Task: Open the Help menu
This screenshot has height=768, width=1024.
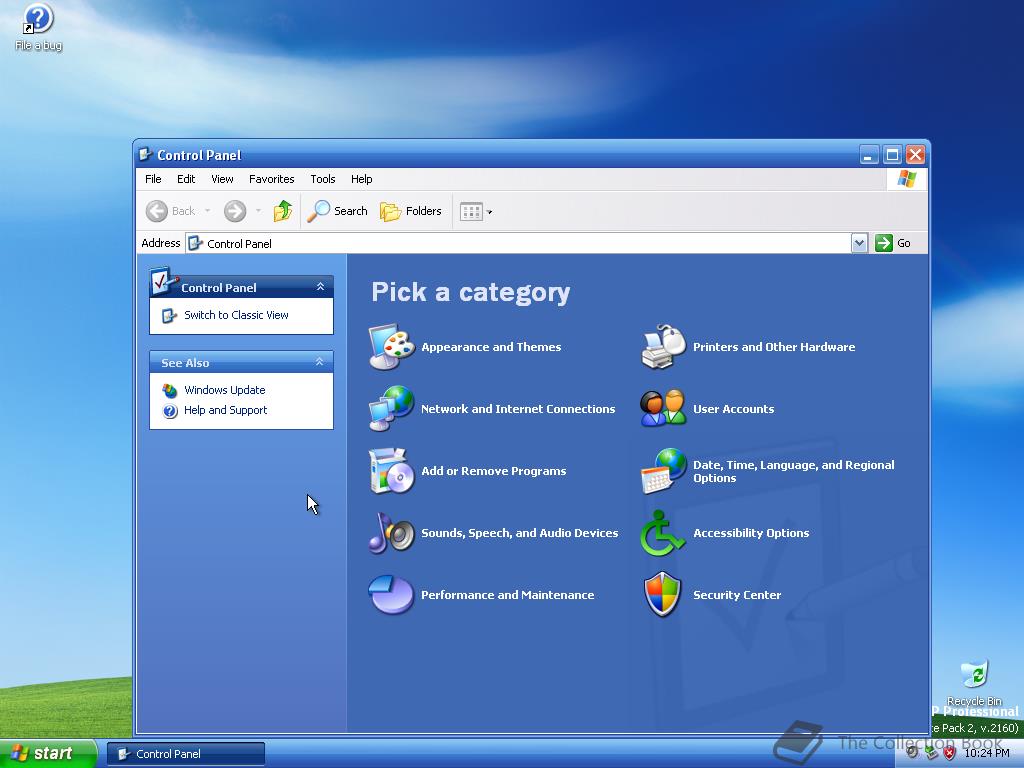Action: [x=361, y=179]
